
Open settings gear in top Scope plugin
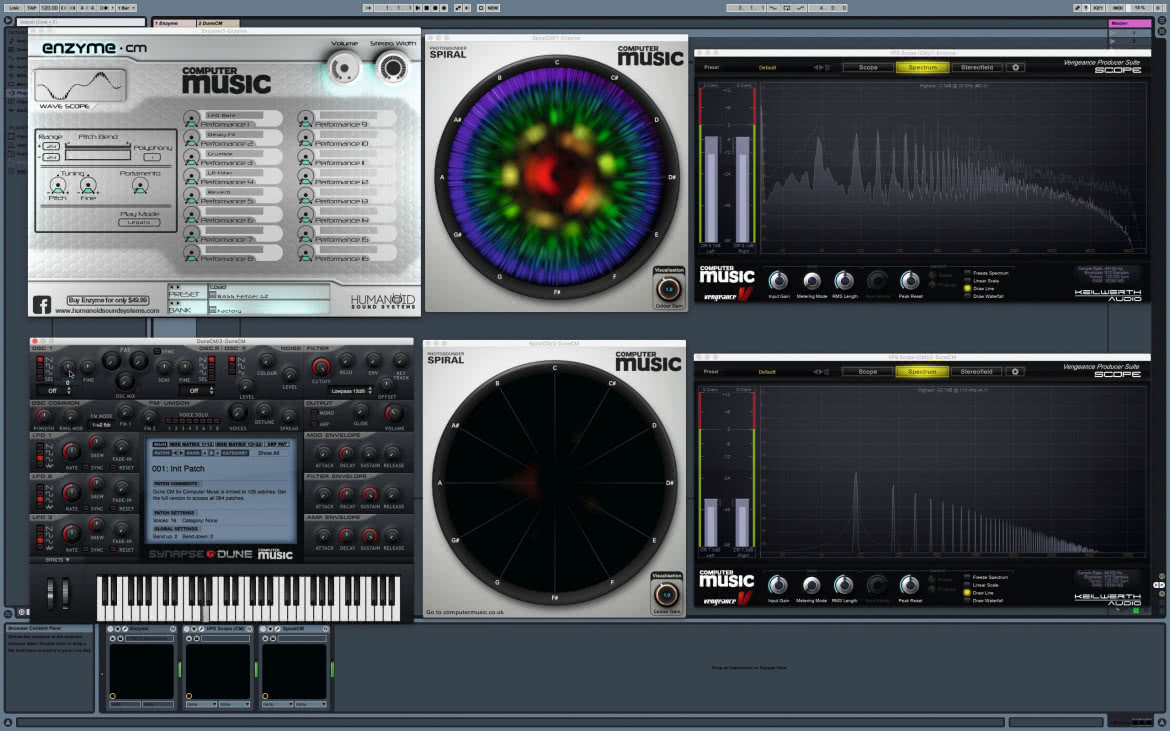pyautogui.click(x=1015, y=67)
